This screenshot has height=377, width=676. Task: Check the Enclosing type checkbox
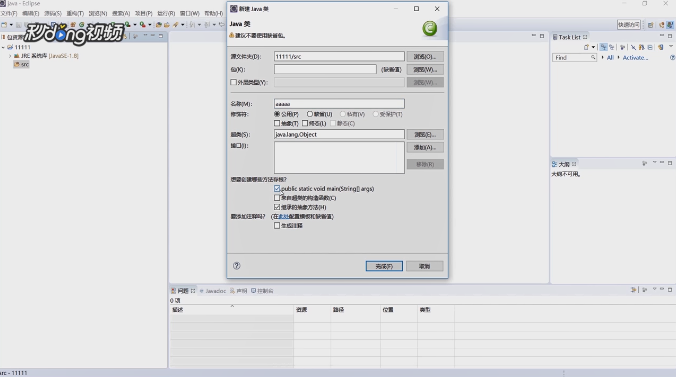(x=233, y=82)
